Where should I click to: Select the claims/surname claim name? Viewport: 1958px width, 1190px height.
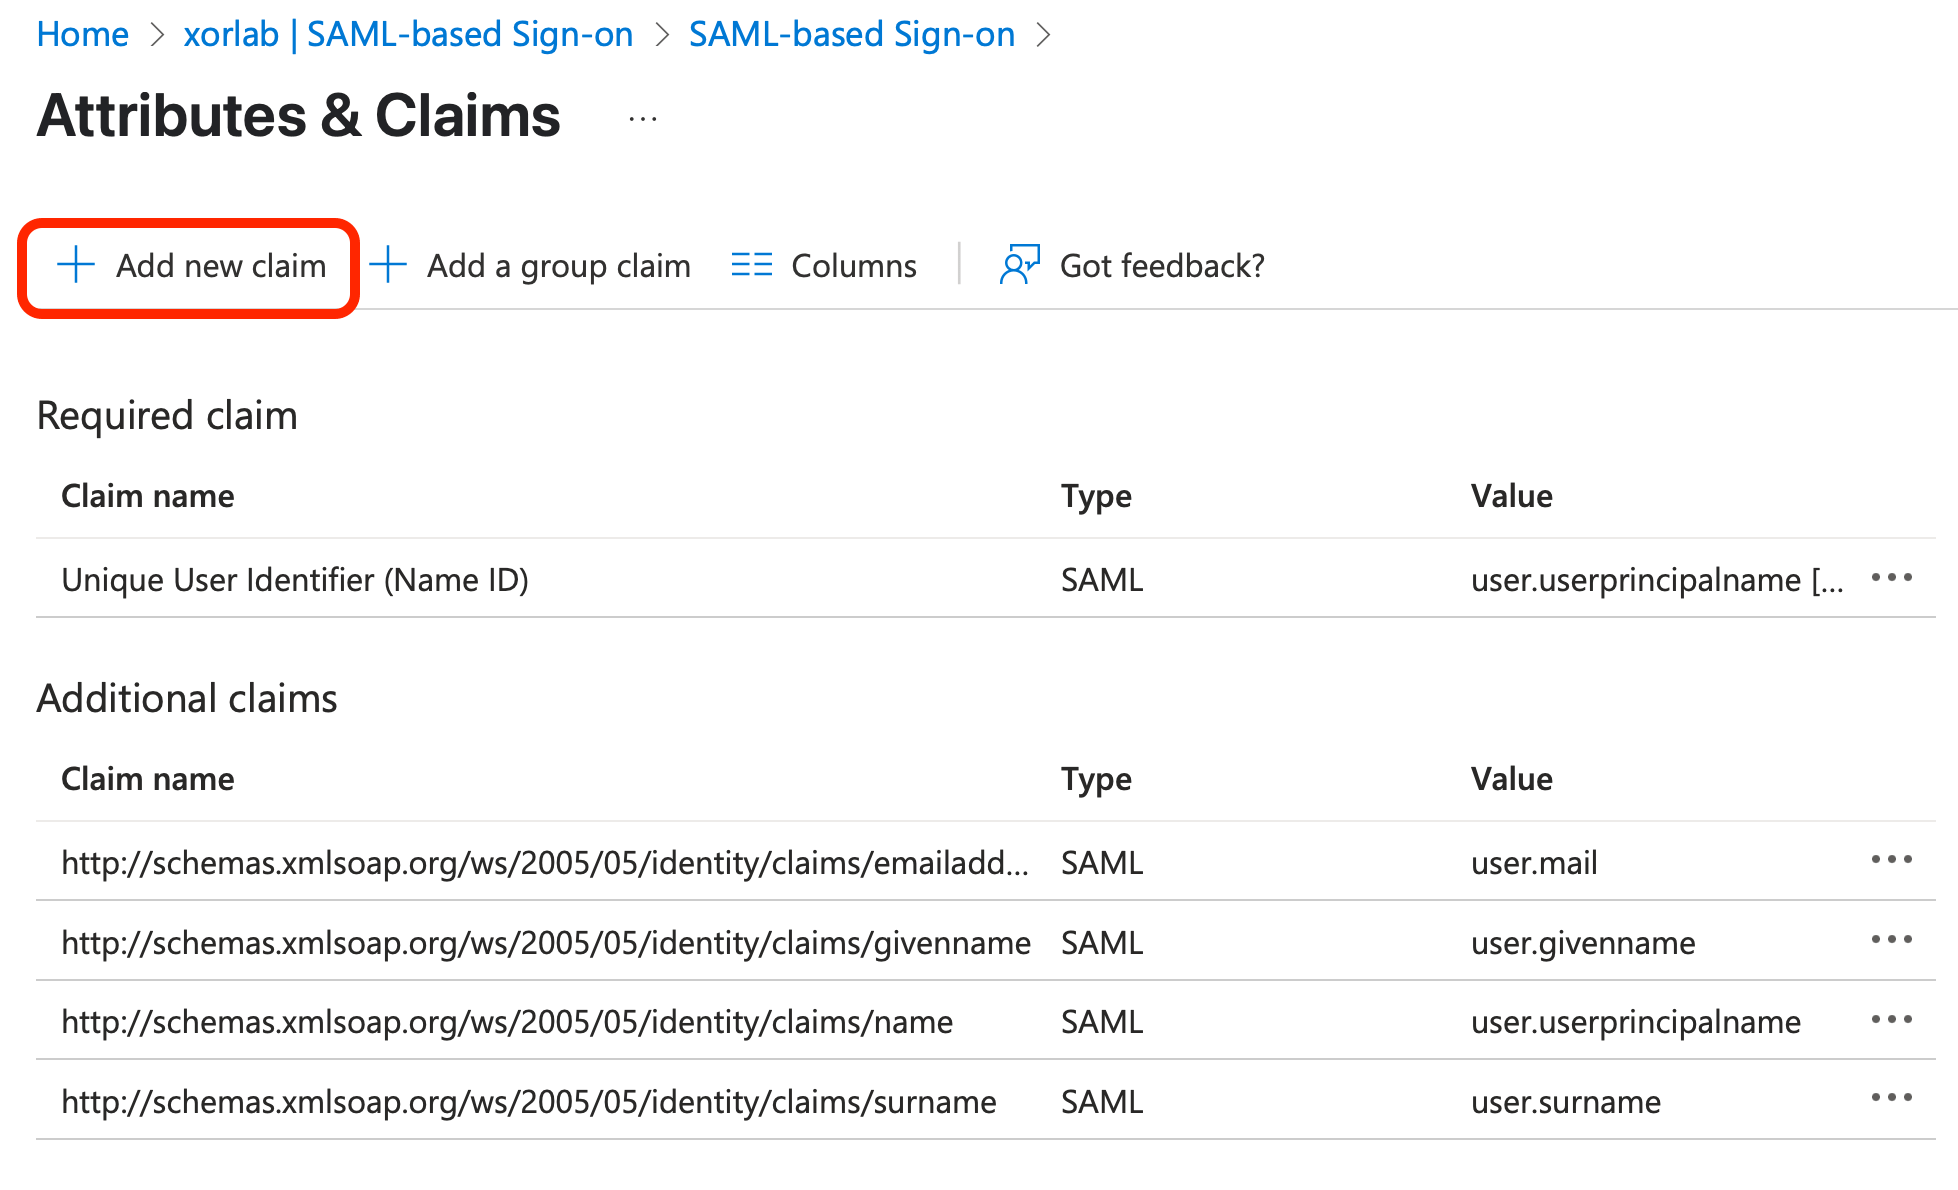pyautogui.click(x=529, y=1102)
